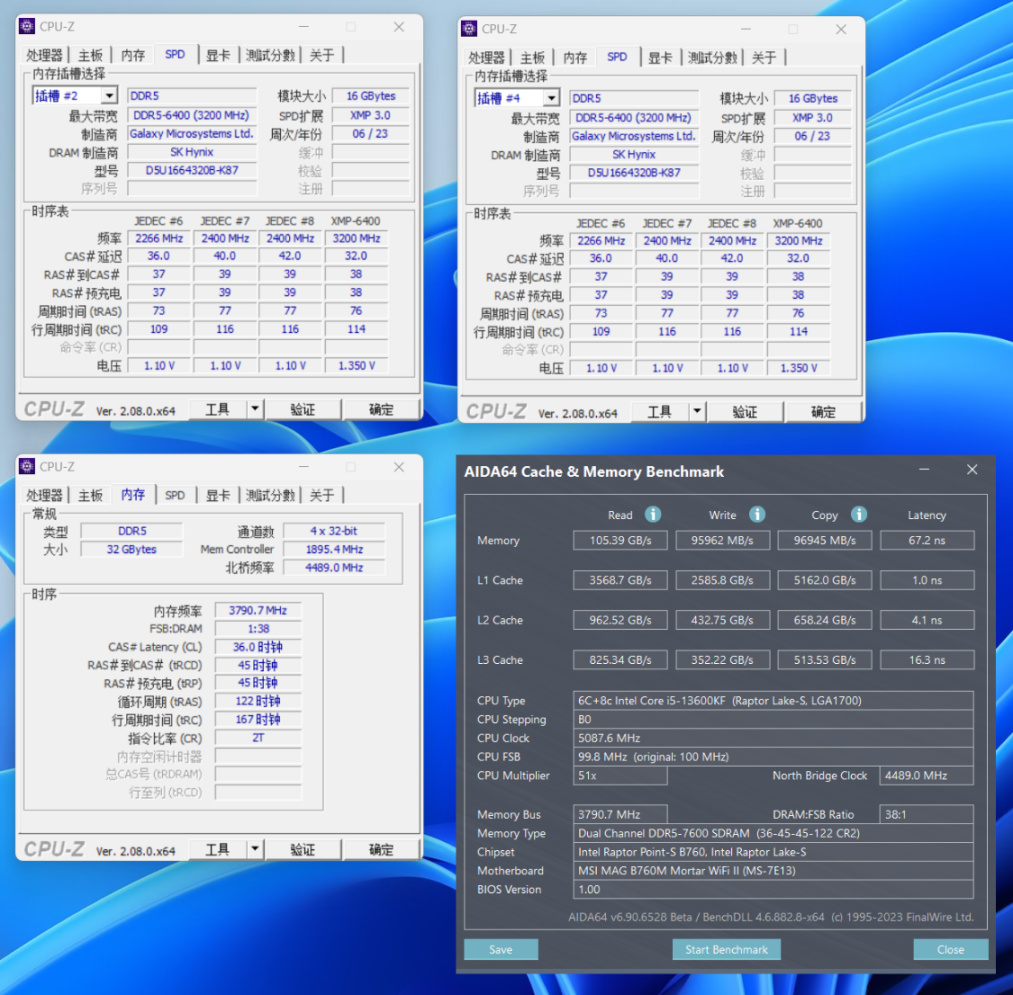Screen dimensions: 1013x995
Task: Click Memory Type field DDR5-7600 SDRAM
Action: coord(773,833)
